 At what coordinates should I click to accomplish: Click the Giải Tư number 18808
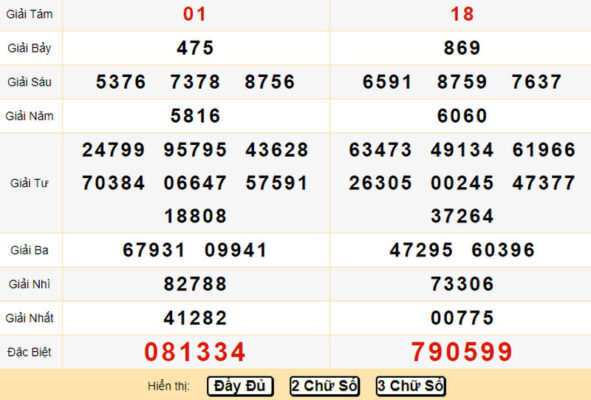click(195, 216)
